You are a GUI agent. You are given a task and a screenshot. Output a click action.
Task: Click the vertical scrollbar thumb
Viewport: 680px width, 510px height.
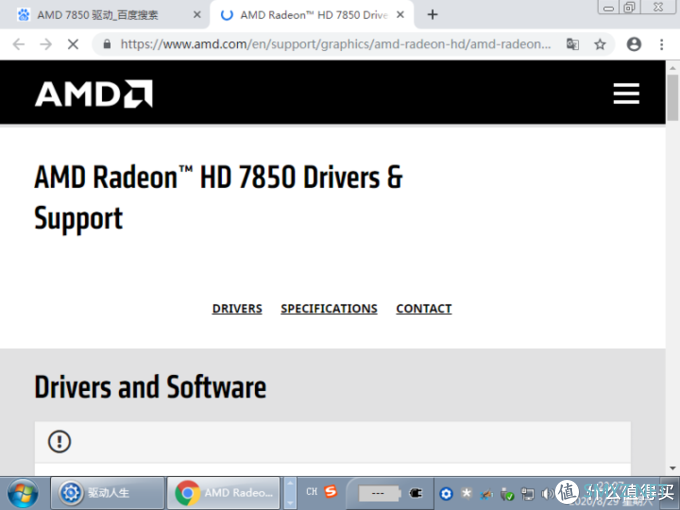(673, 98)
